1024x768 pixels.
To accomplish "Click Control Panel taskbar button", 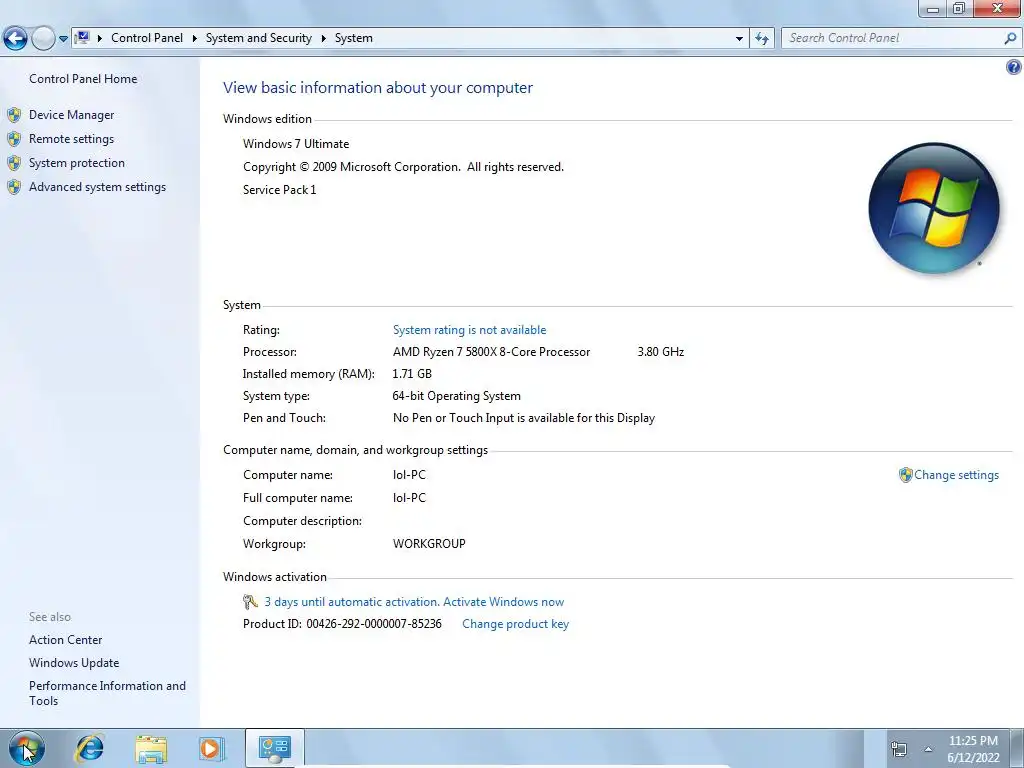I will (274, 748).
